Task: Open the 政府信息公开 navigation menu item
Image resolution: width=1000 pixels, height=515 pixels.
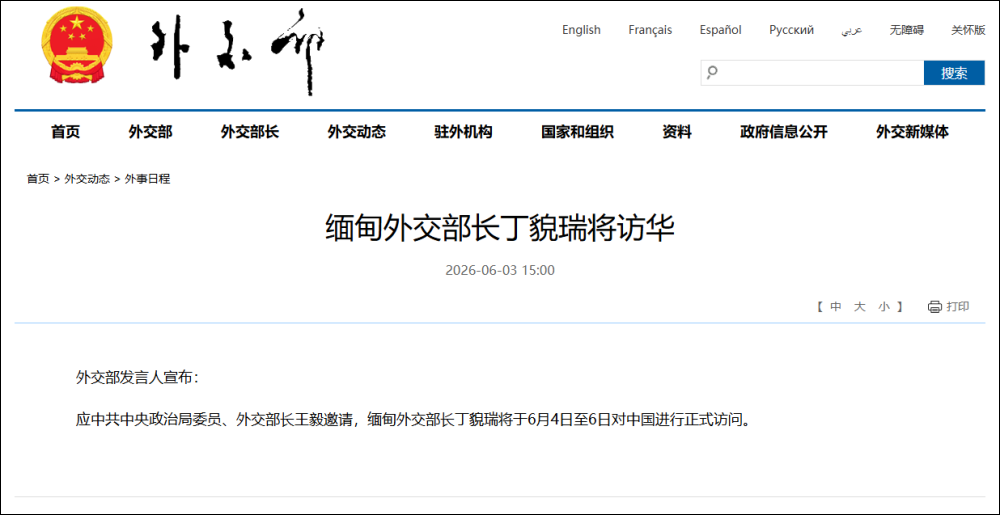Action: pos(784,132)
